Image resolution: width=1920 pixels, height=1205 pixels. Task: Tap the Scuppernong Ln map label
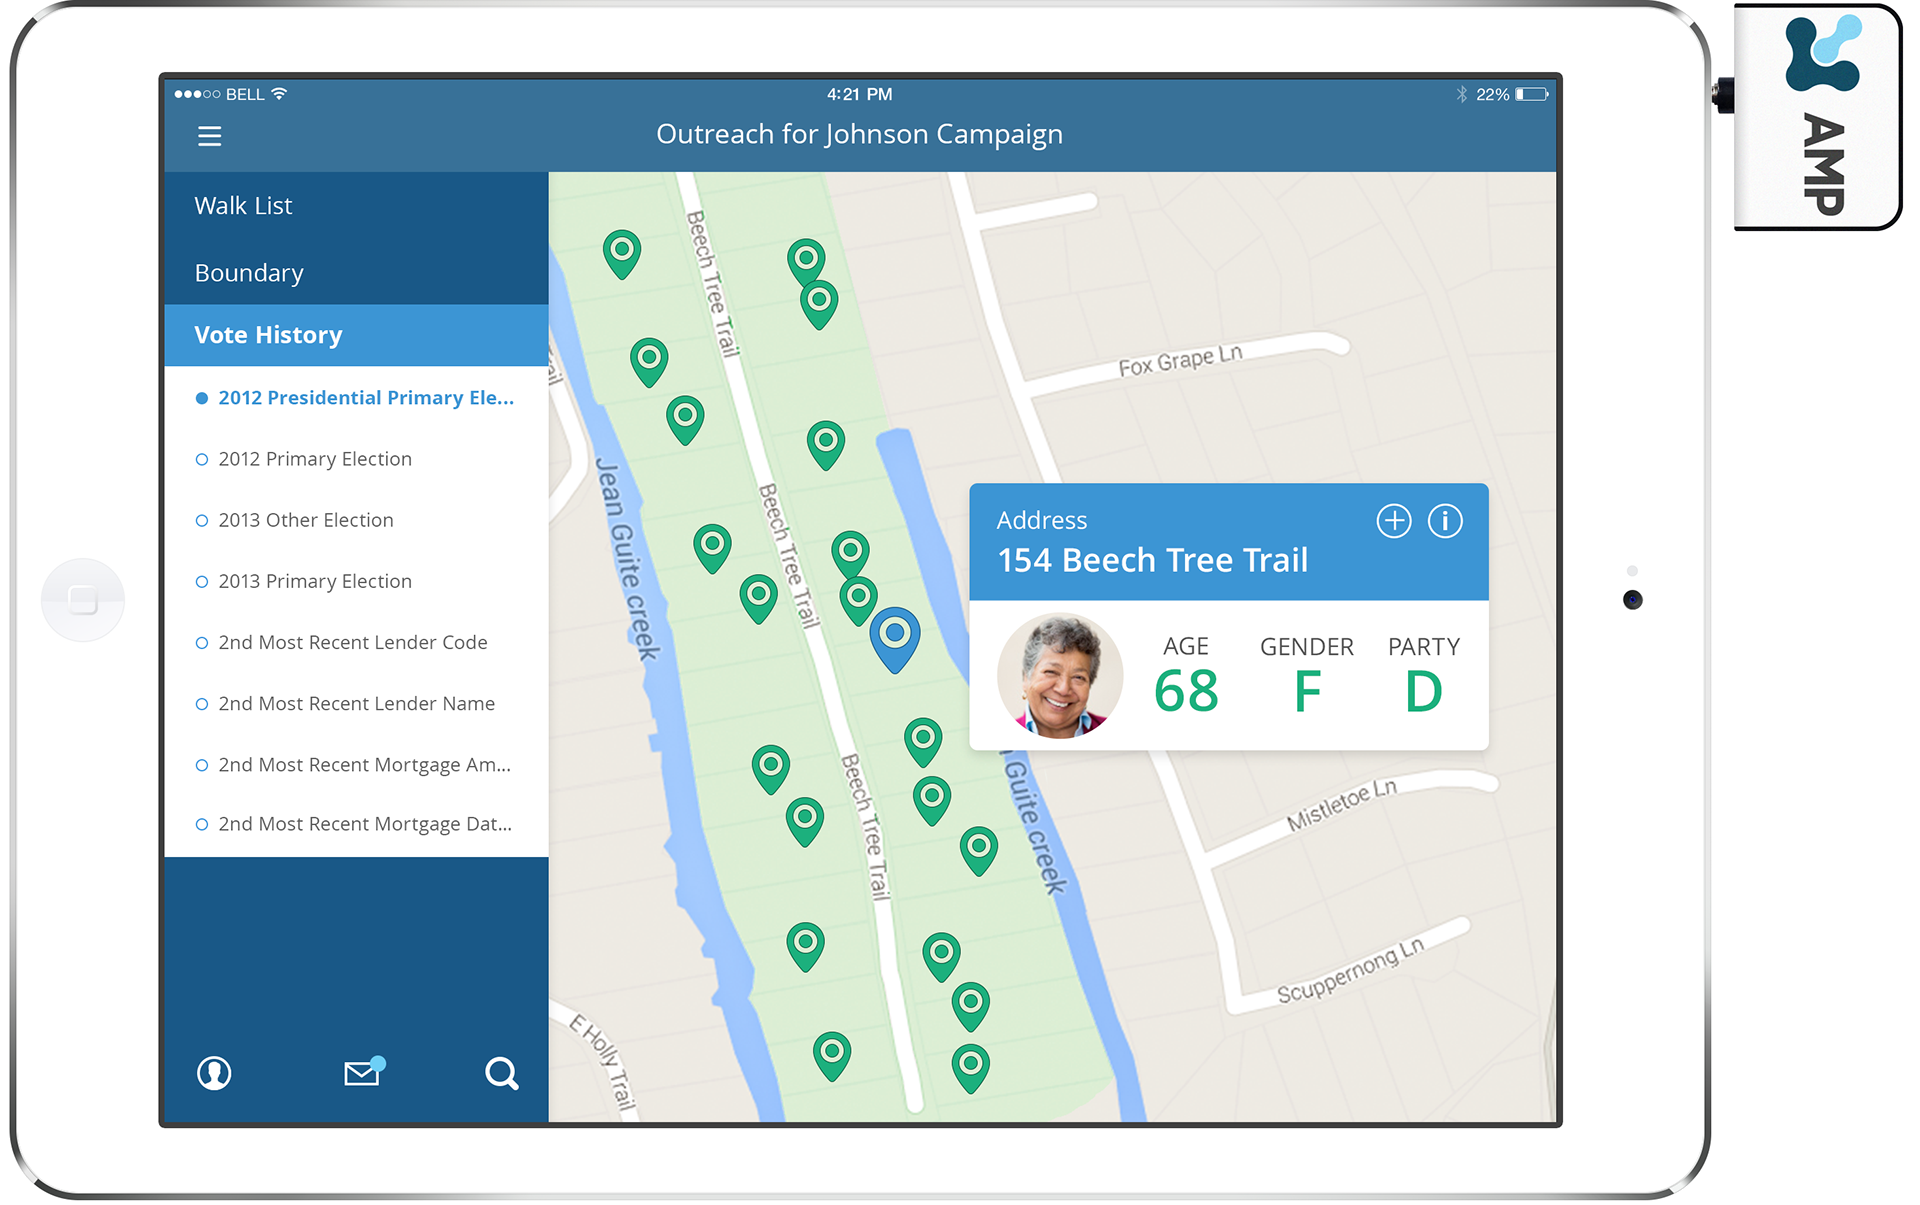(1350, 971)
